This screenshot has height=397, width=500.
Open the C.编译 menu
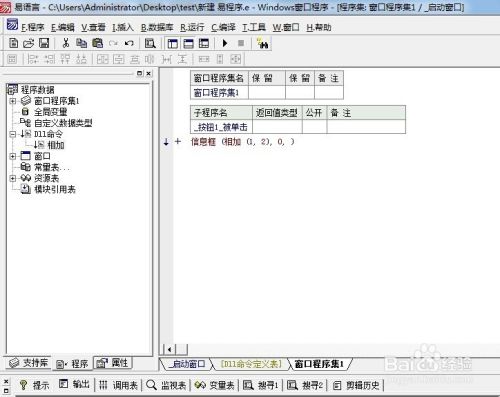(x=223, y=27)
